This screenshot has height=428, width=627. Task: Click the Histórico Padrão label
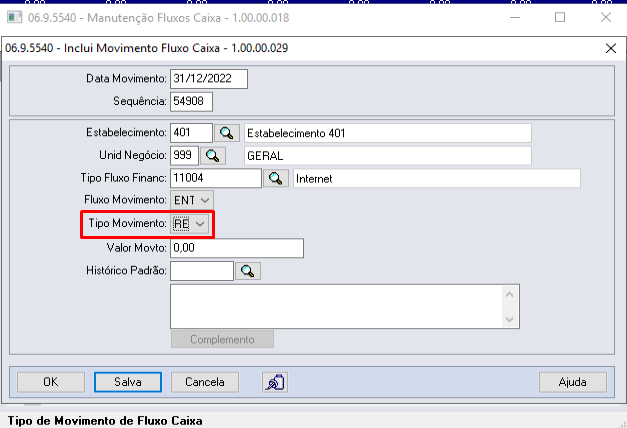click(x=126, y=271)
